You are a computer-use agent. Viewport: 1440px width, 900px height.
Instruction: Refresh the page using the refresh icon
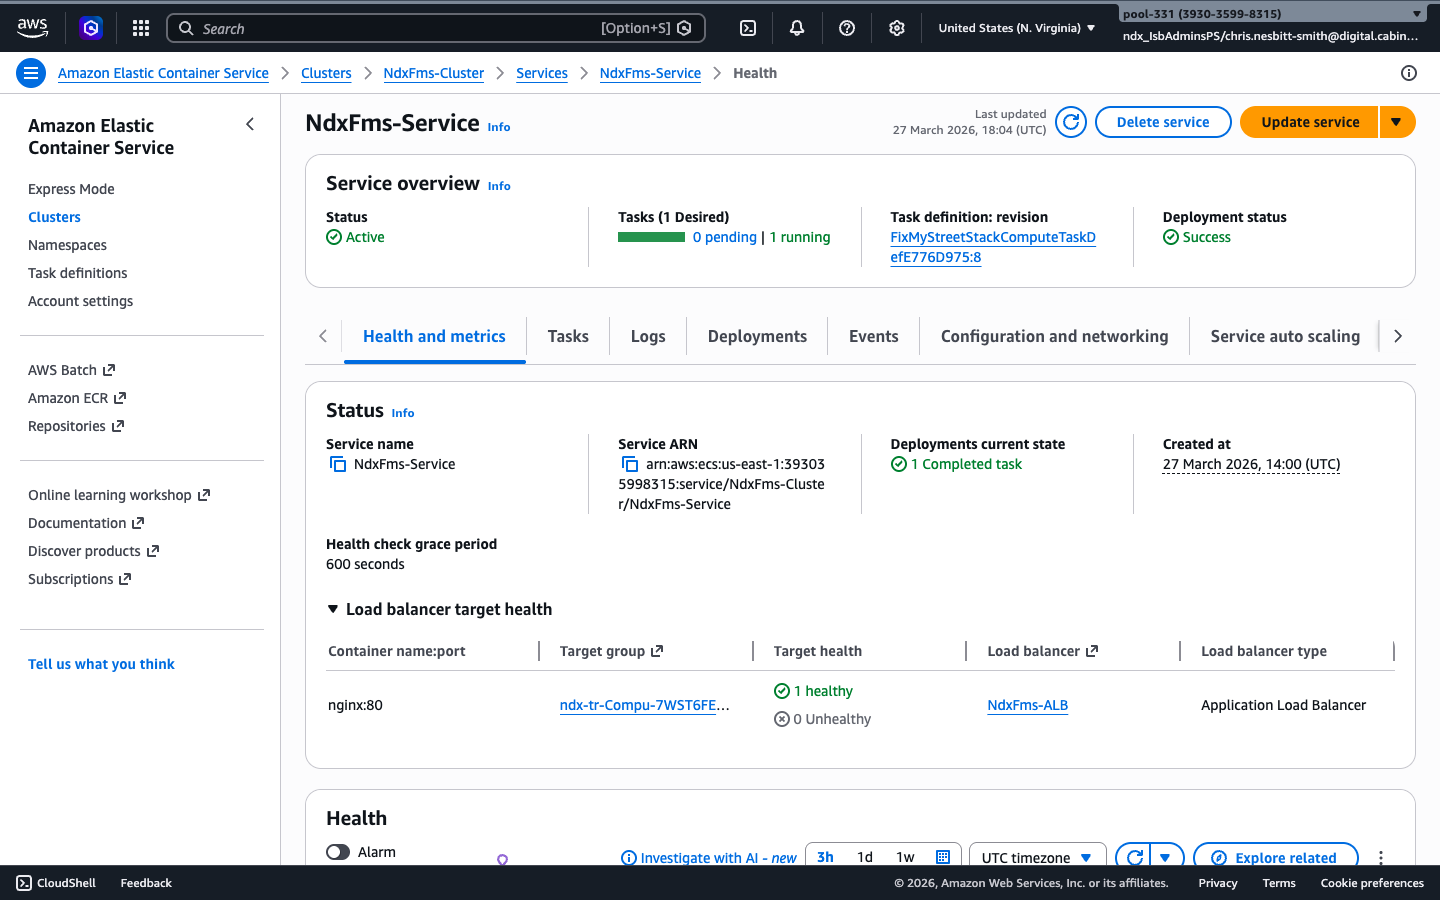1070,121
